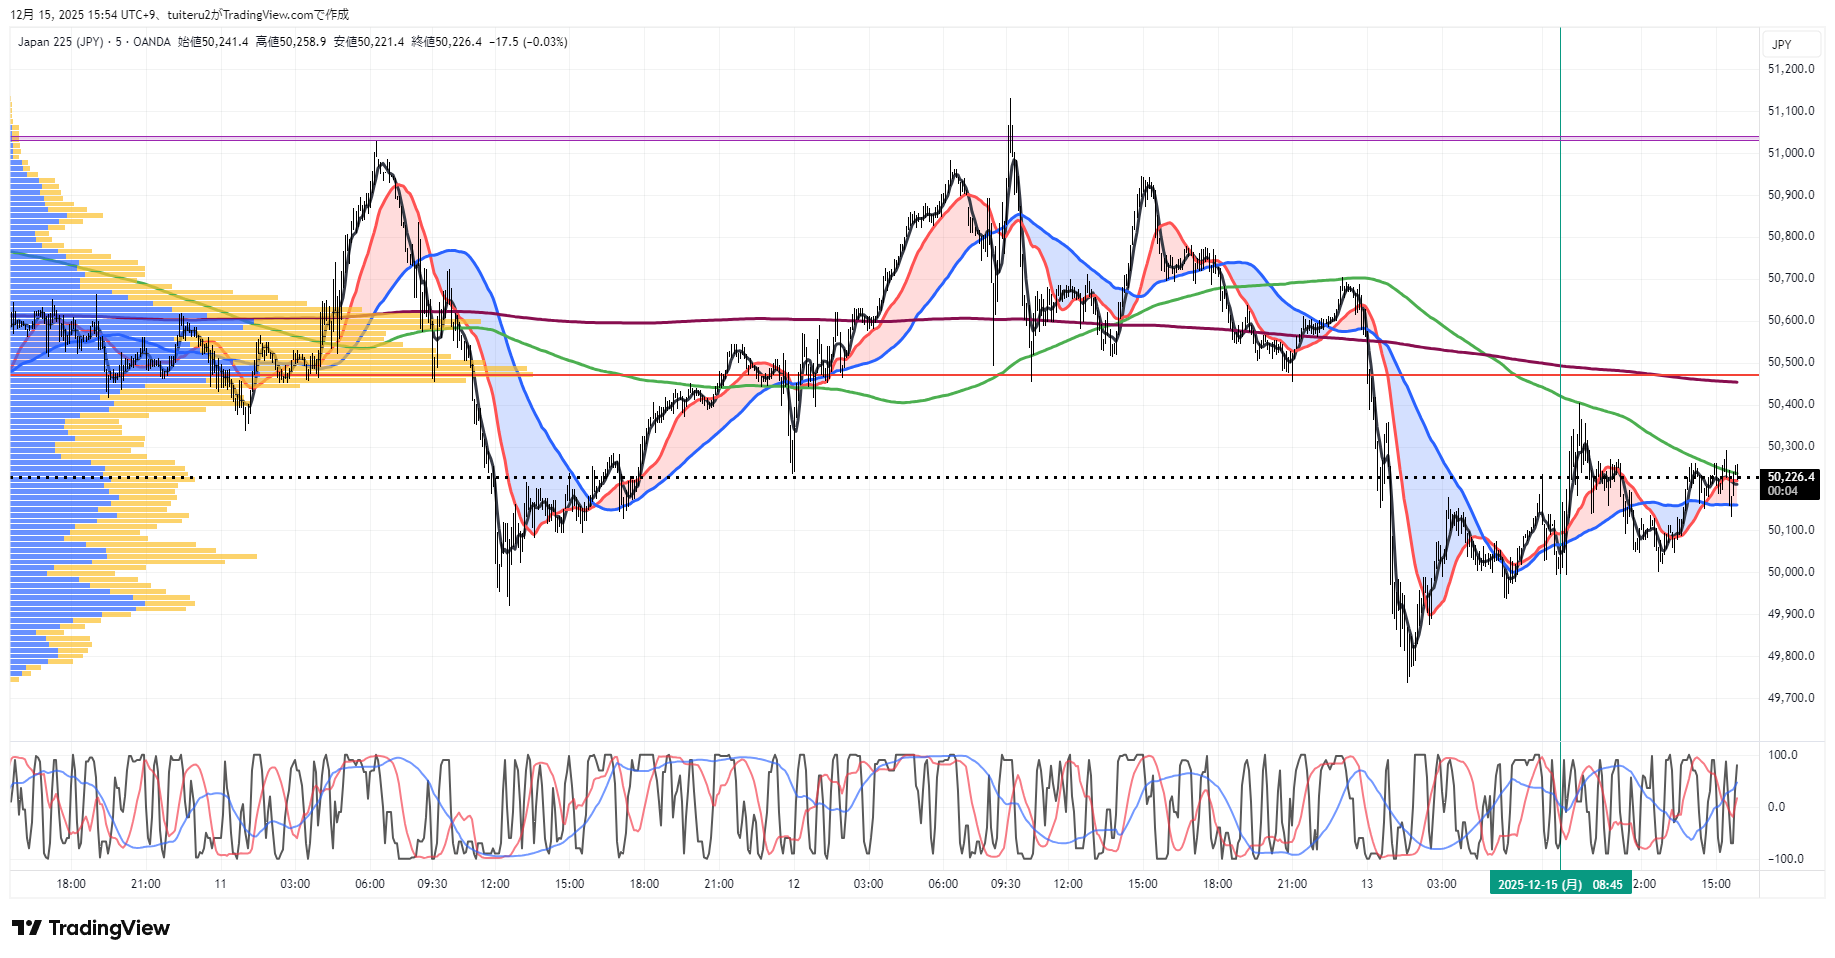Viewport: 1835px width, 958px height.
Task: Click the 49,700.0 price axis label
Action: tap(1790, 698)
